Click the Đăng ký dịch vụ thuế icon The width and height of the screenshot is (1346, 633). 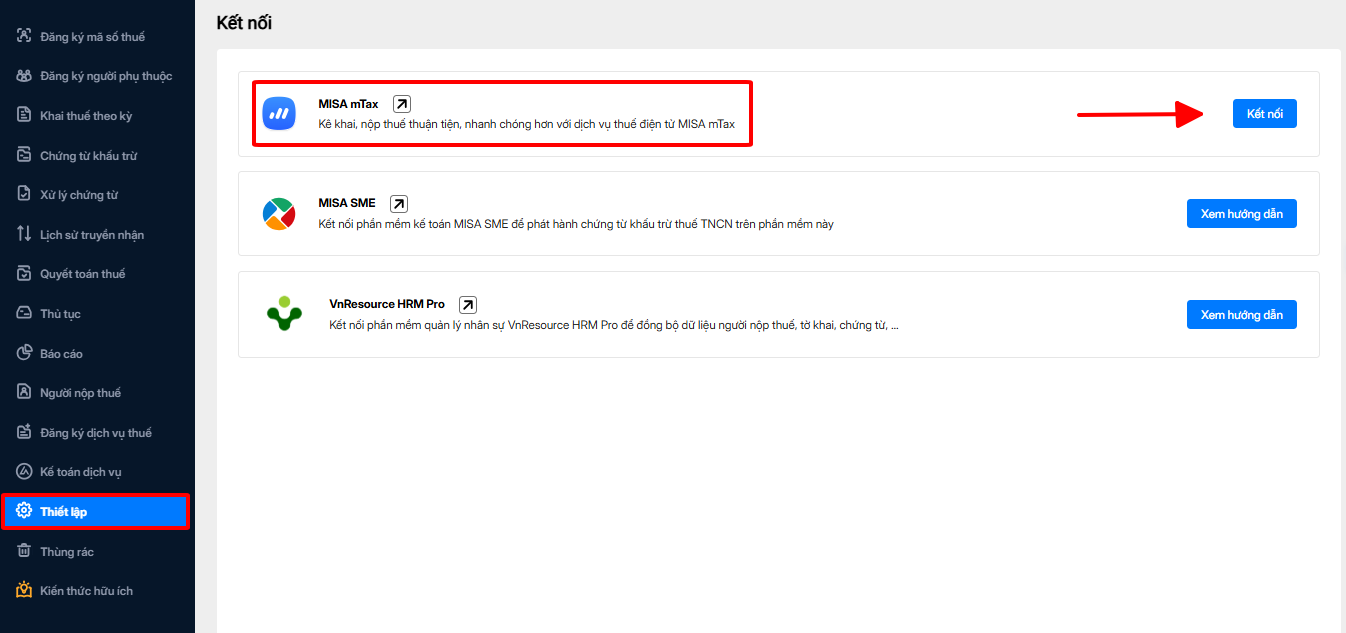pos(24,432)
